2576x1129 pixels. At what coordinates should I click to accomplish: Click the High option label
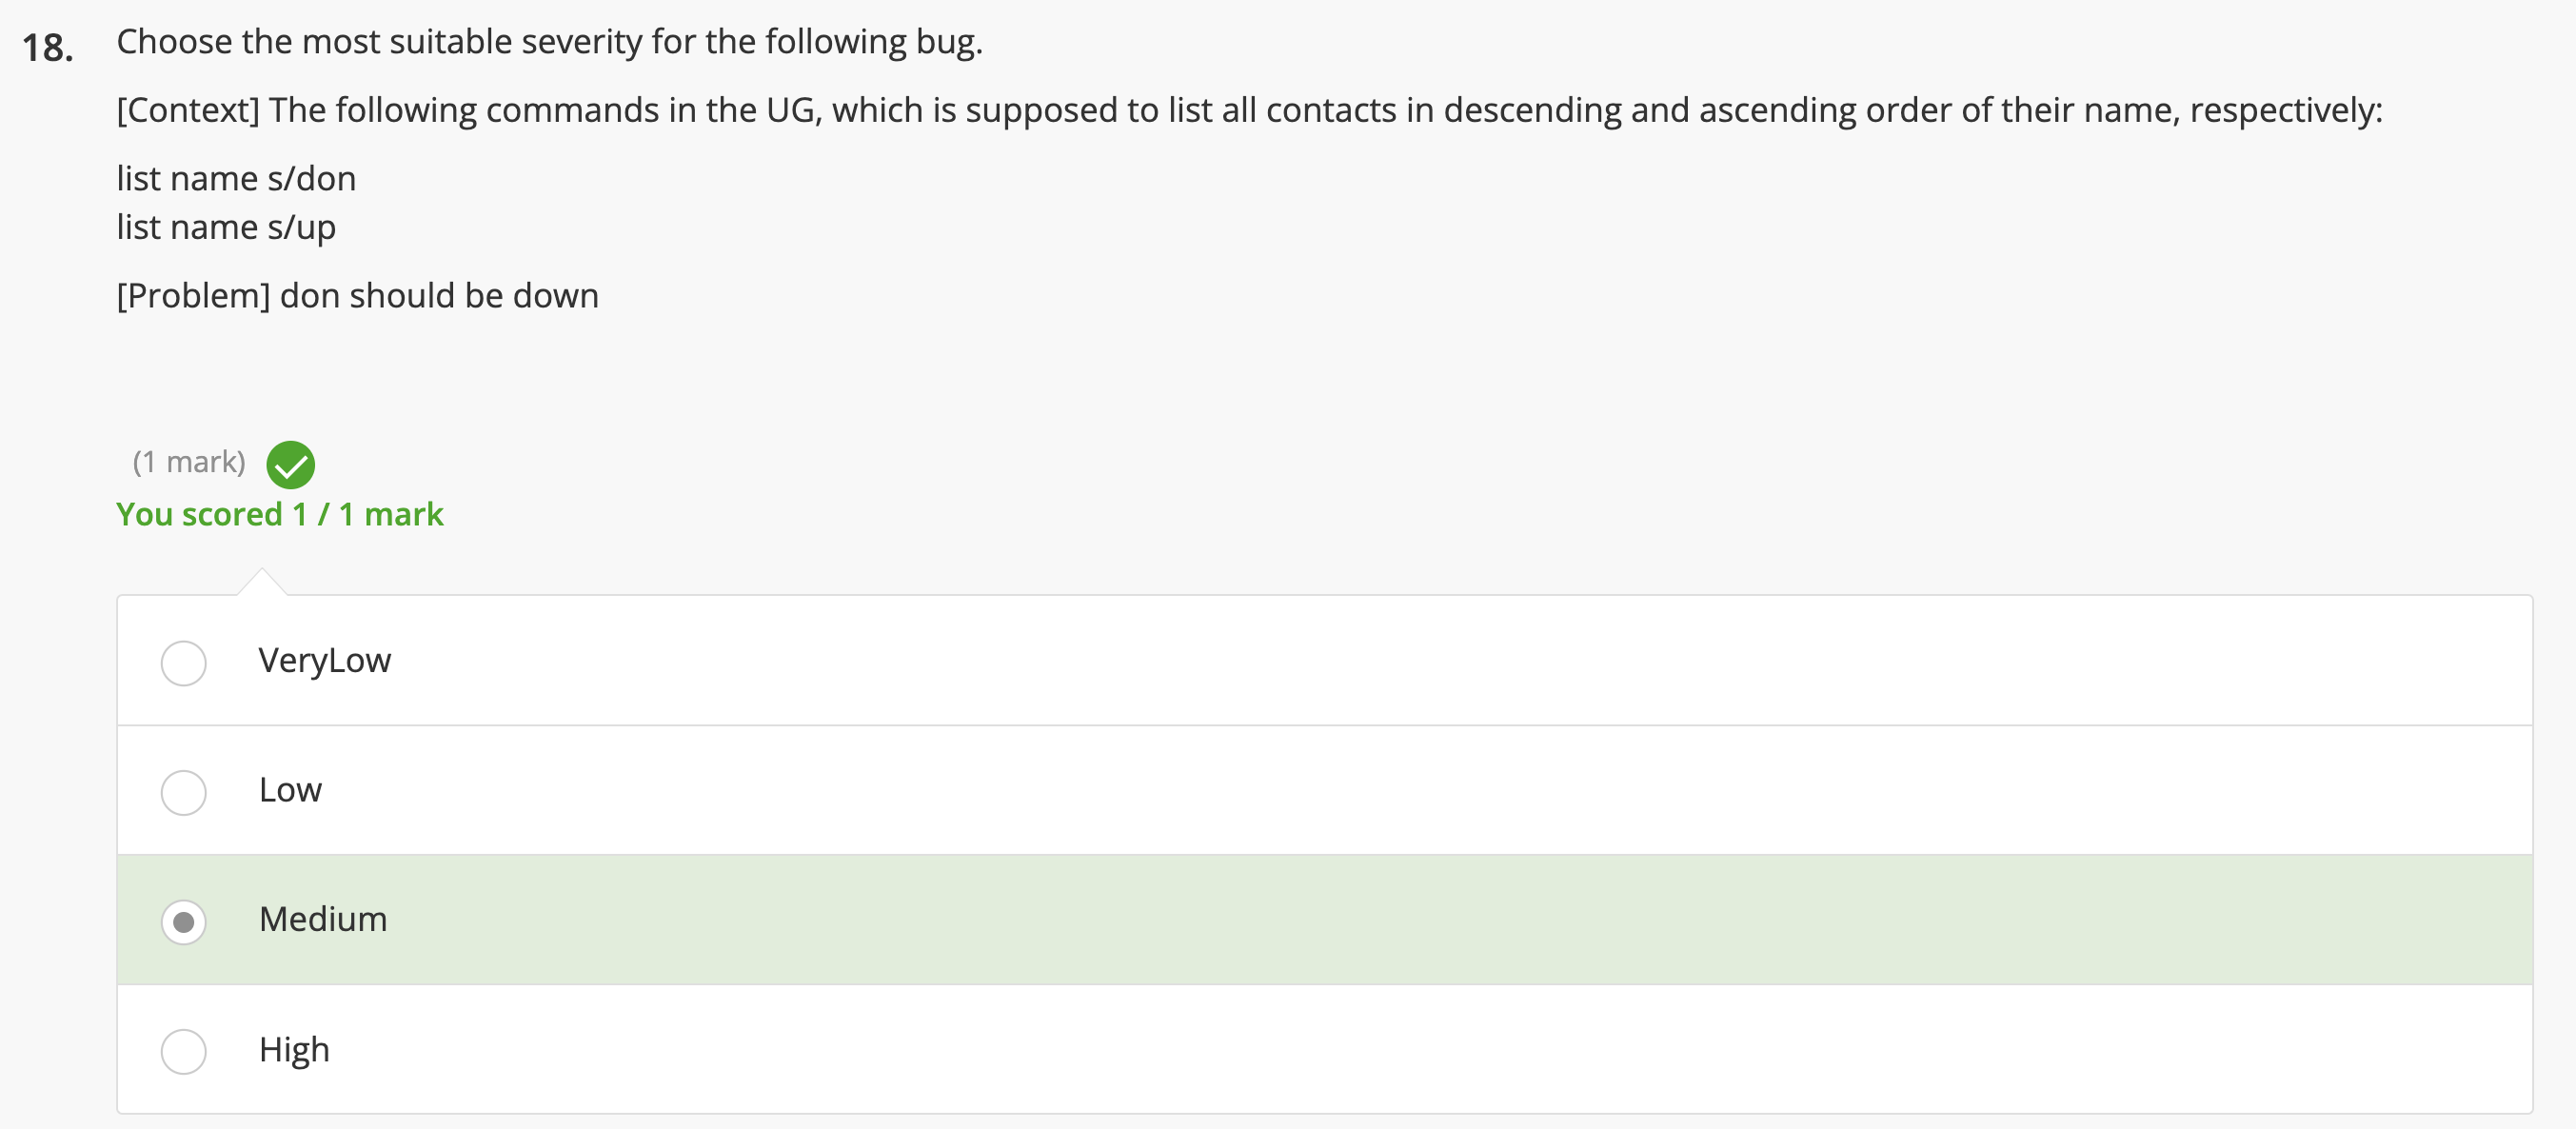294,1049
